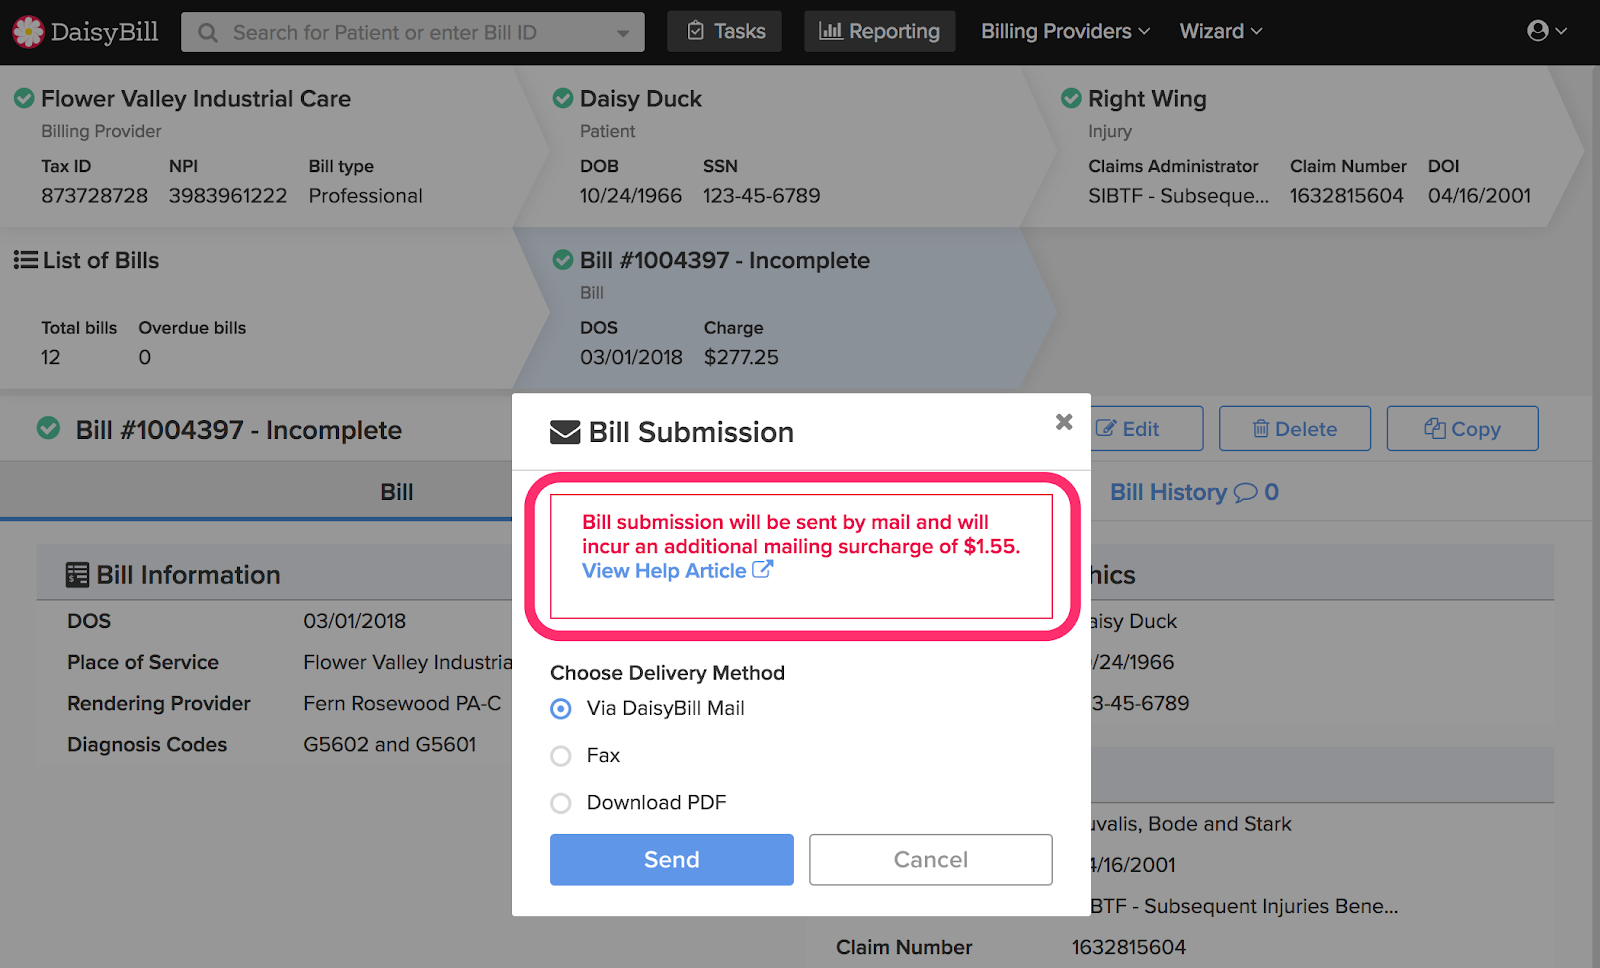Select Via DaisyBill Mail delivery method
Viewport: 1600px width, 968px height.
(561, 709)
